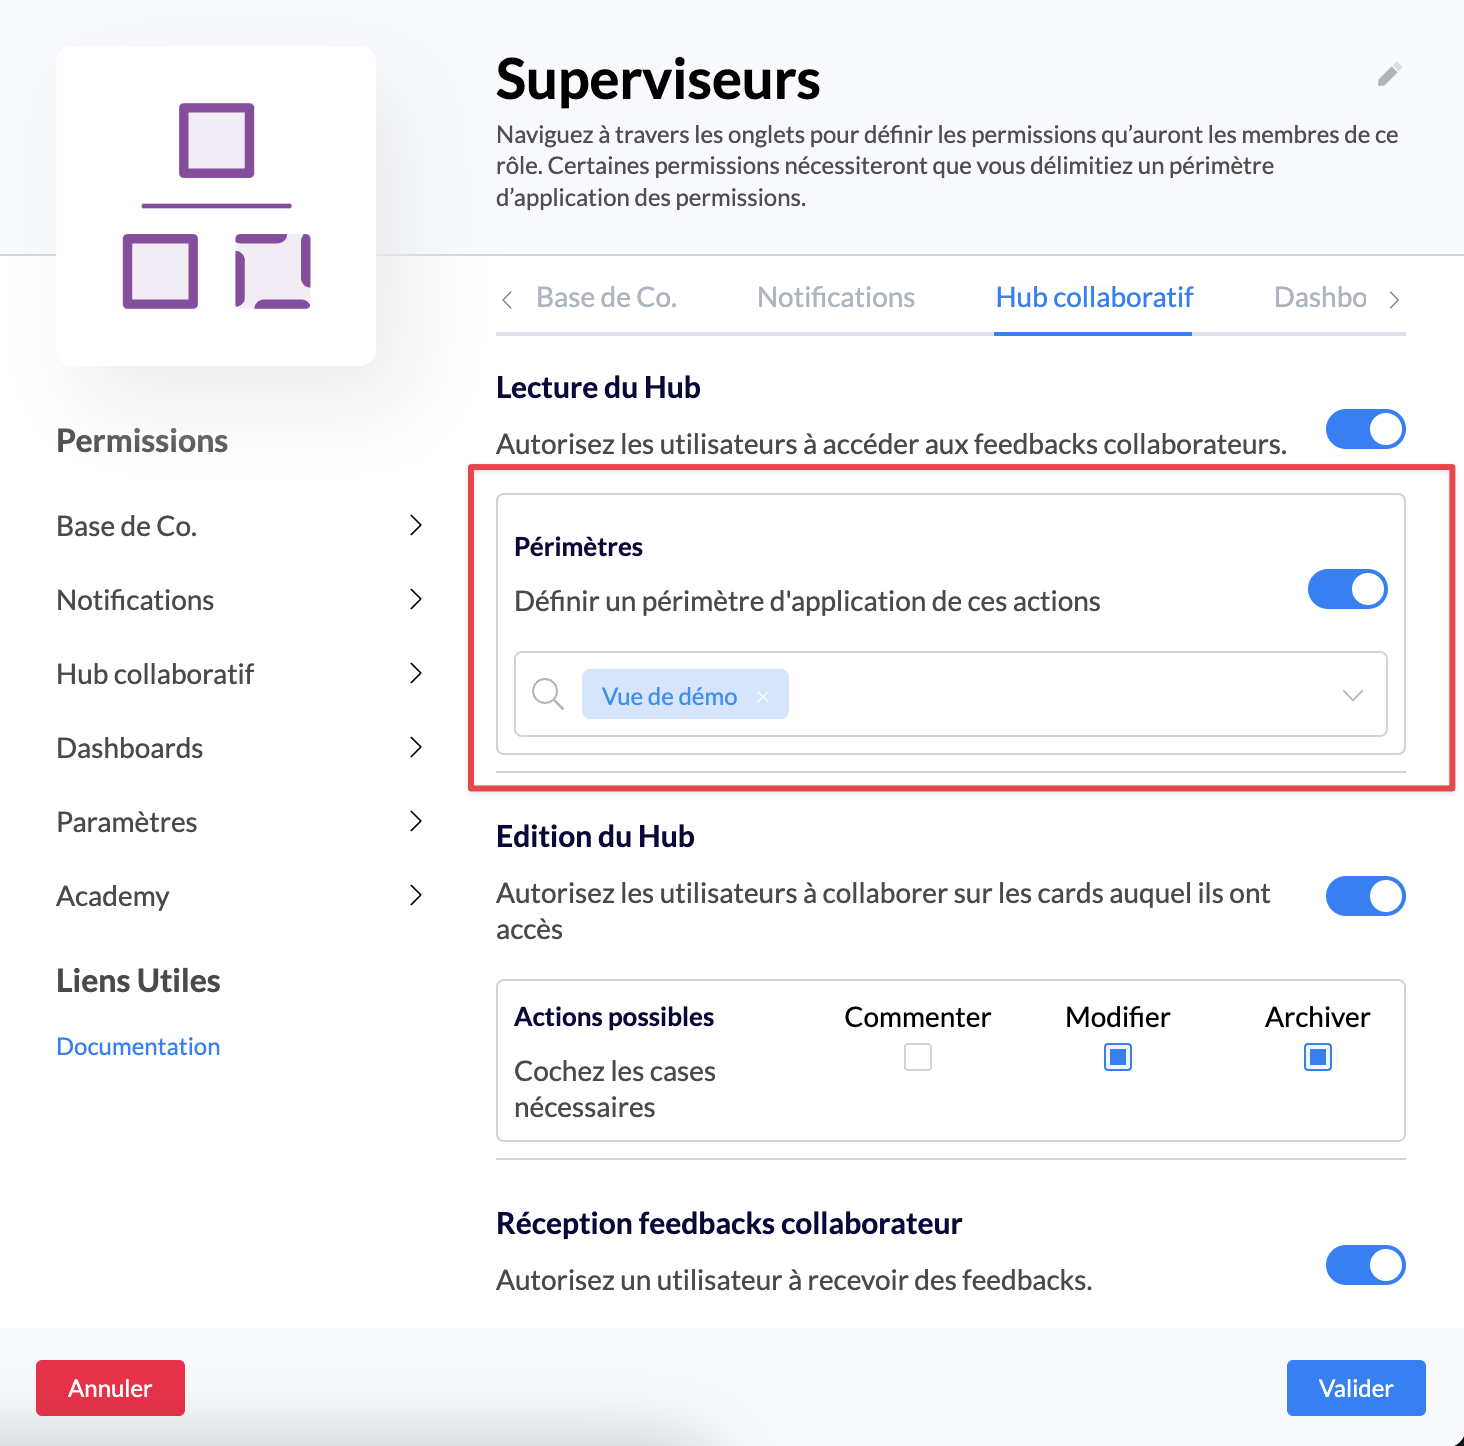Check the Commenter checkbox

[x=917, y=1057]
